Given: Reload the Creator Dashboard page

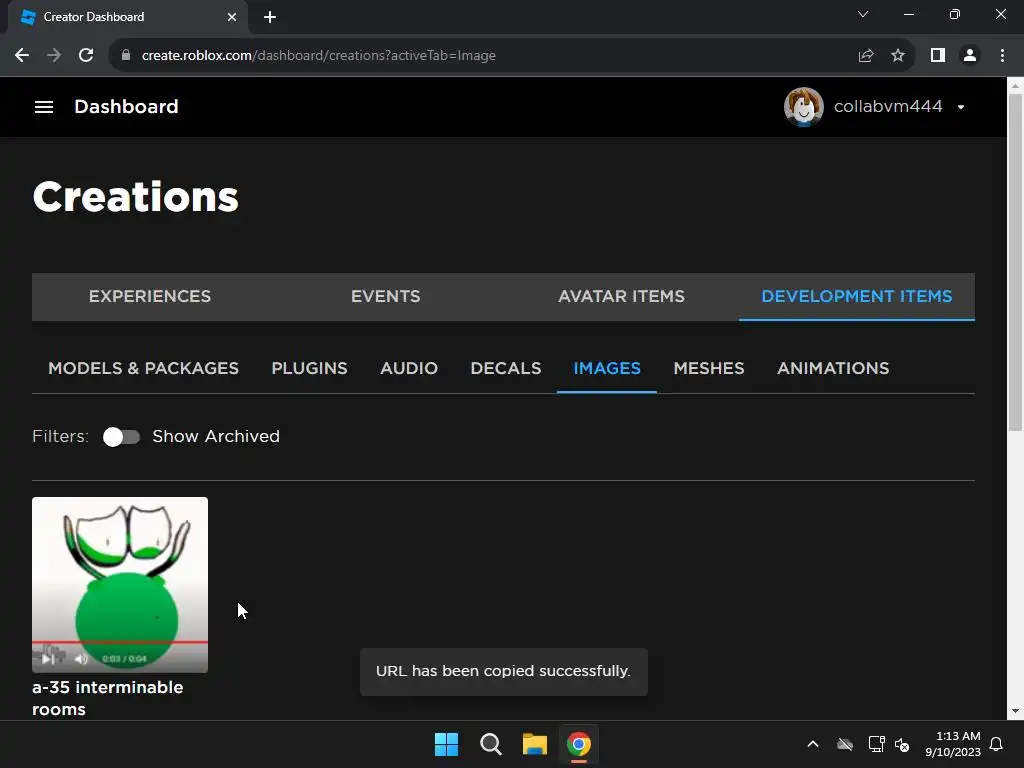Looking at the screenshot, I should (x=86, y=56).
